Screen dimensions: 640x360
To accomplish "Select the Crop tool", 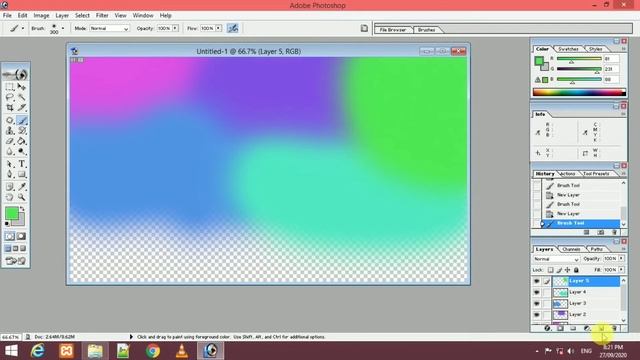I will click(9, 108).
